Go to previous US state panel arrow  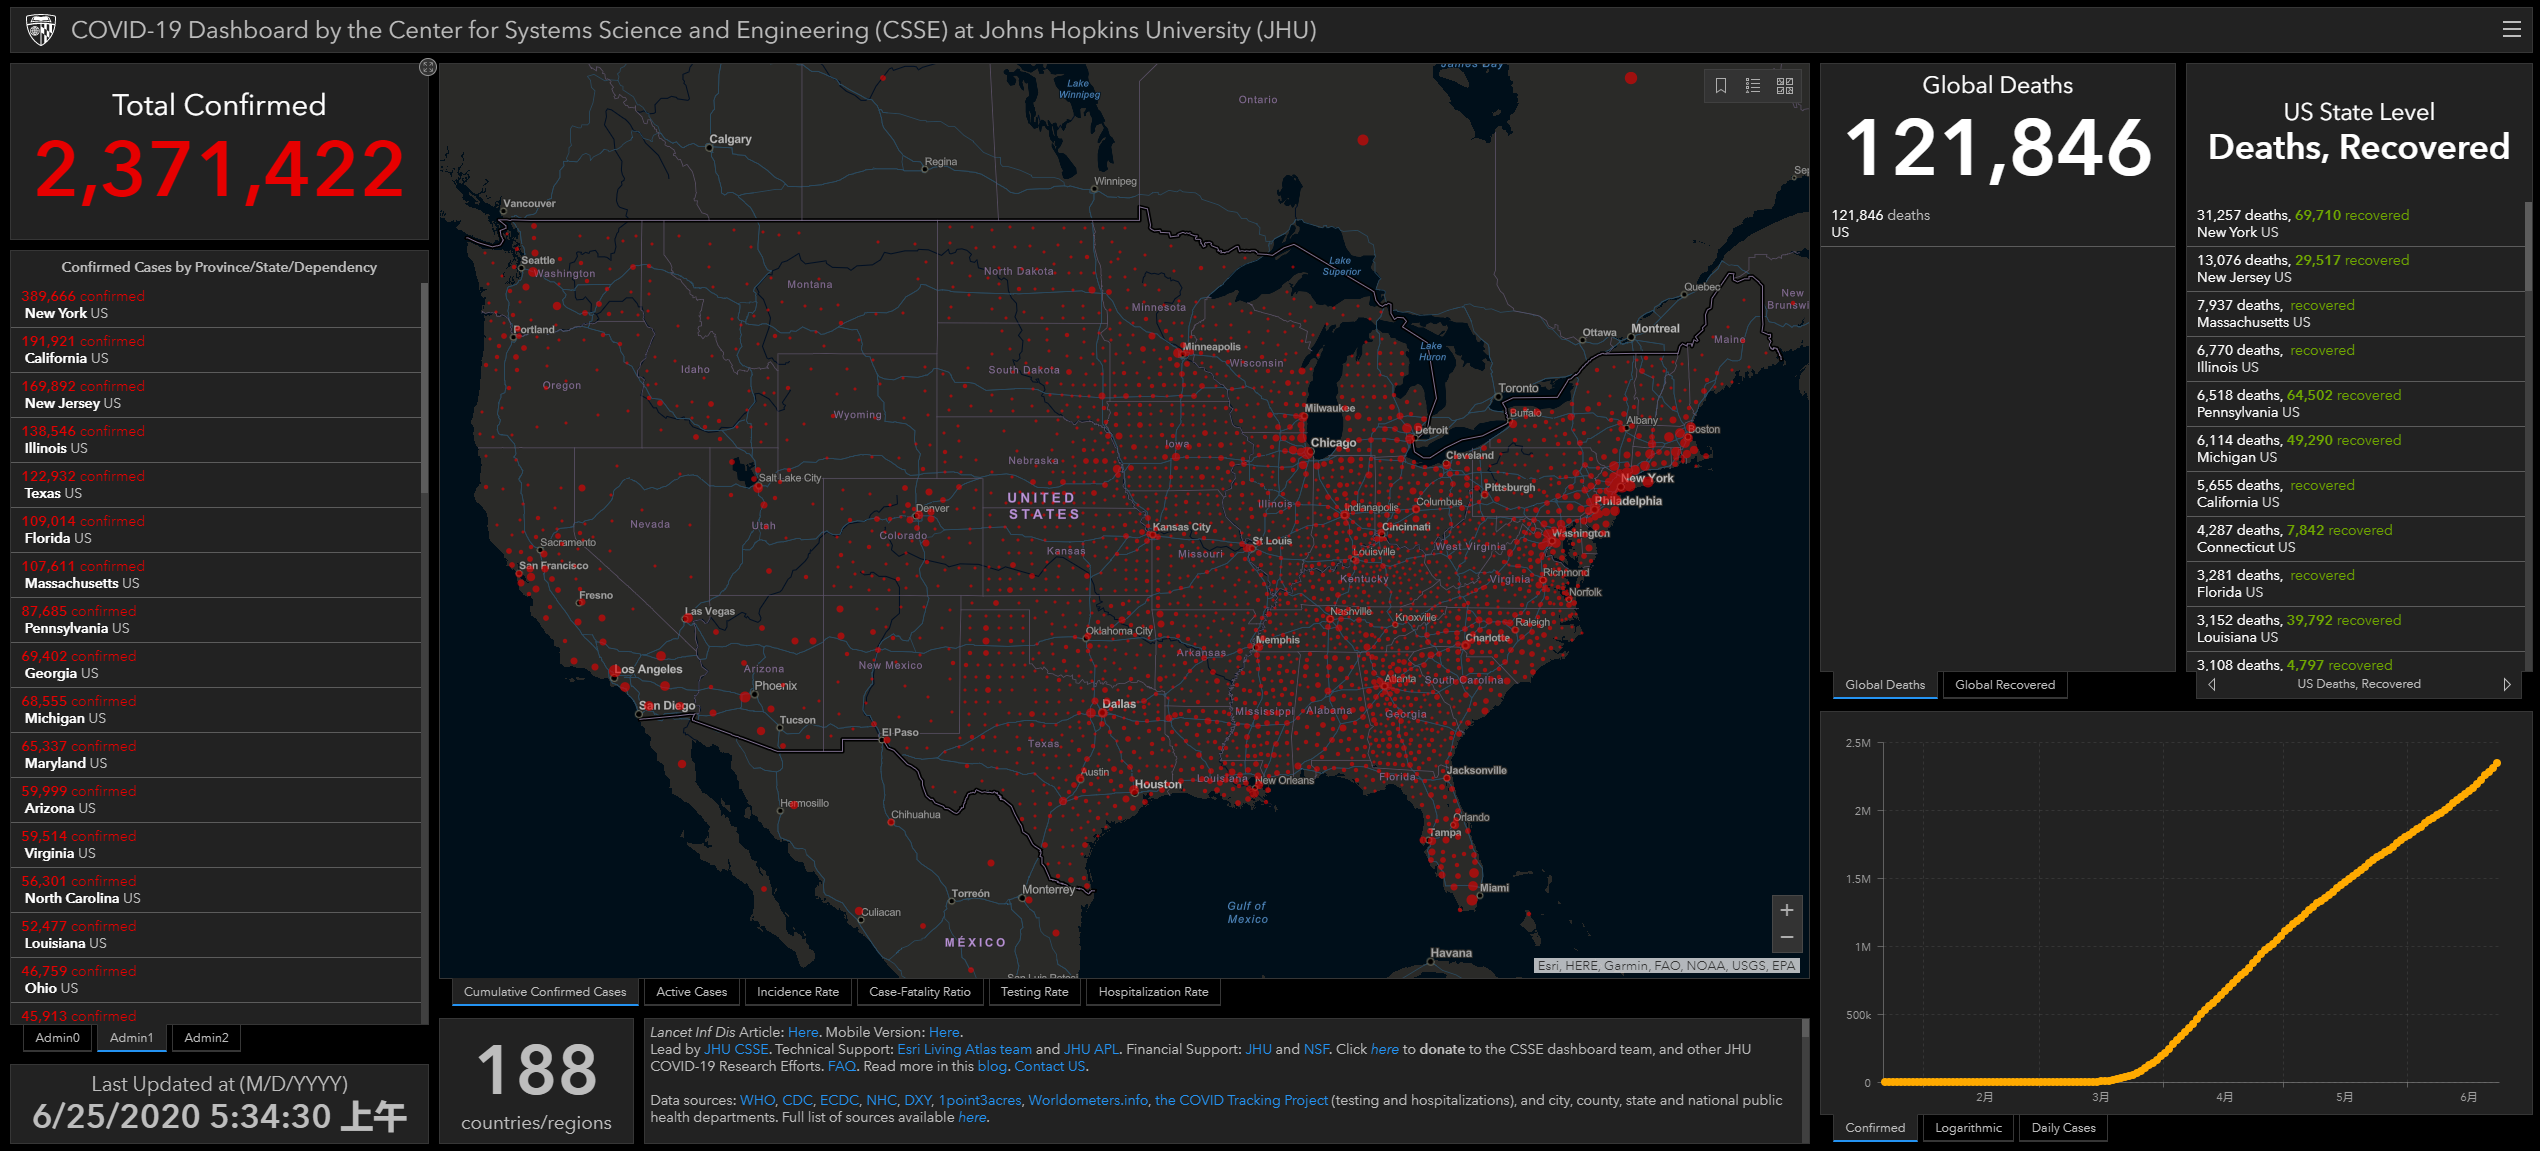tap(2212, 685)
